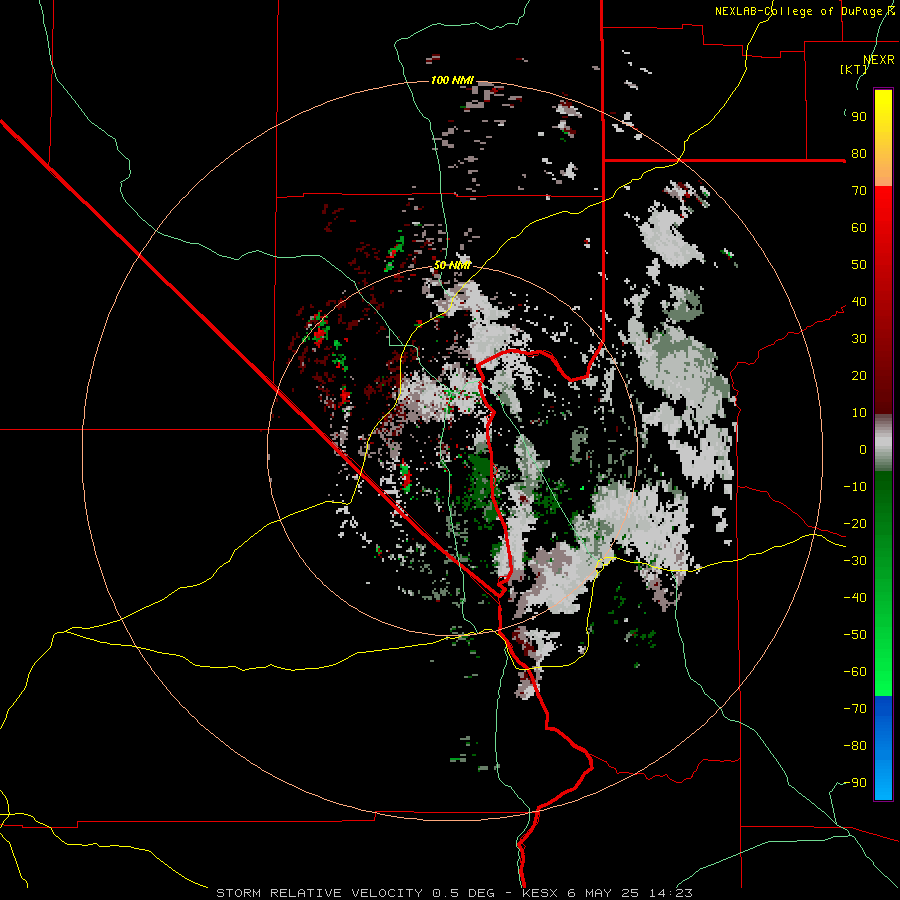Click the "-70" value on the velocity scale

(x=855, y=709)
